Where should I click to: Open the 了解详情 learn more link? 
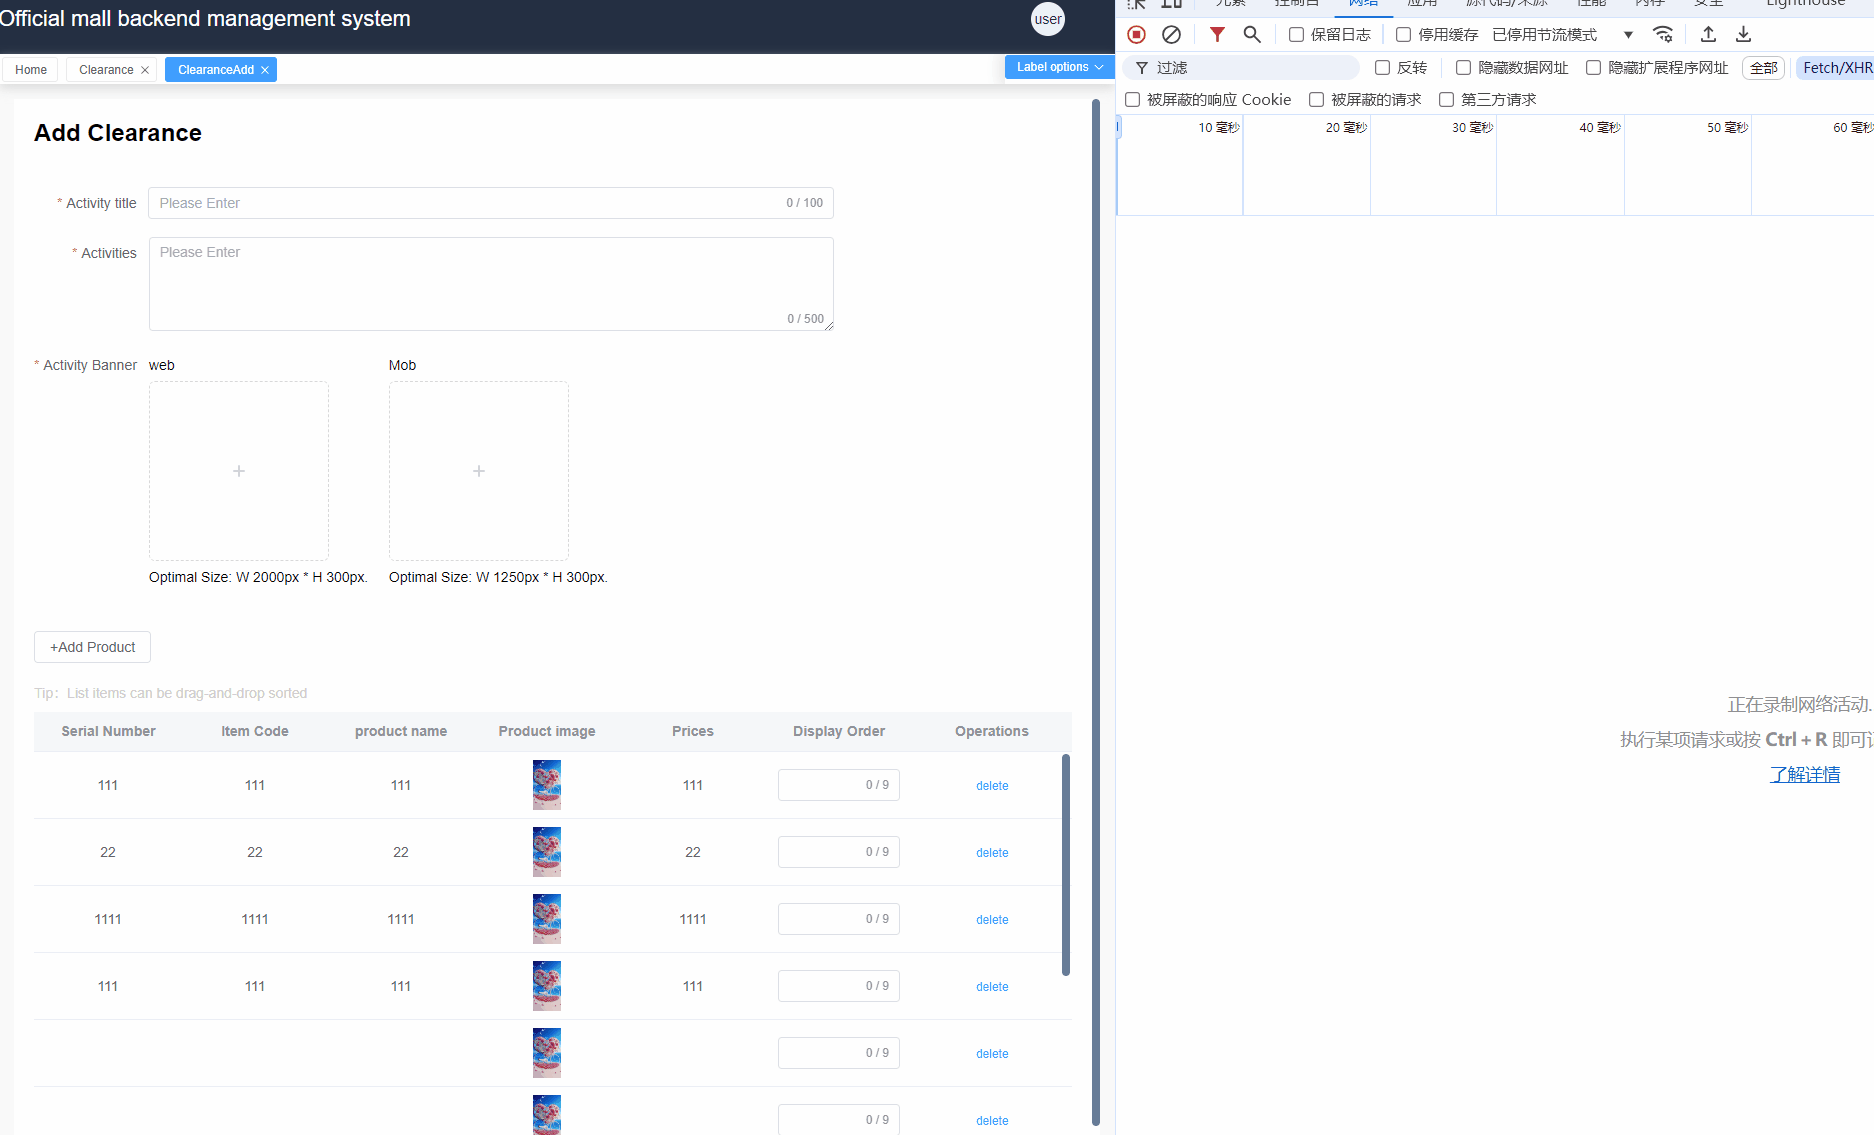click(x=1805, y=775)
